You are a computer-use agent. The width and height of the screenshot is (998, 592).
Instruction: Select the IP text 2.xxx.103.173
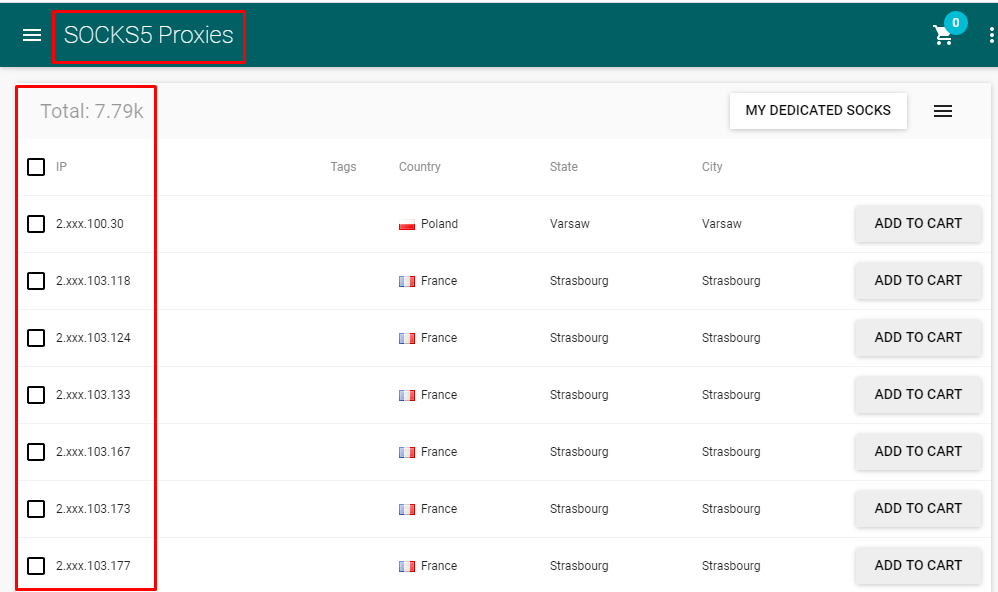tap(93, 509)
